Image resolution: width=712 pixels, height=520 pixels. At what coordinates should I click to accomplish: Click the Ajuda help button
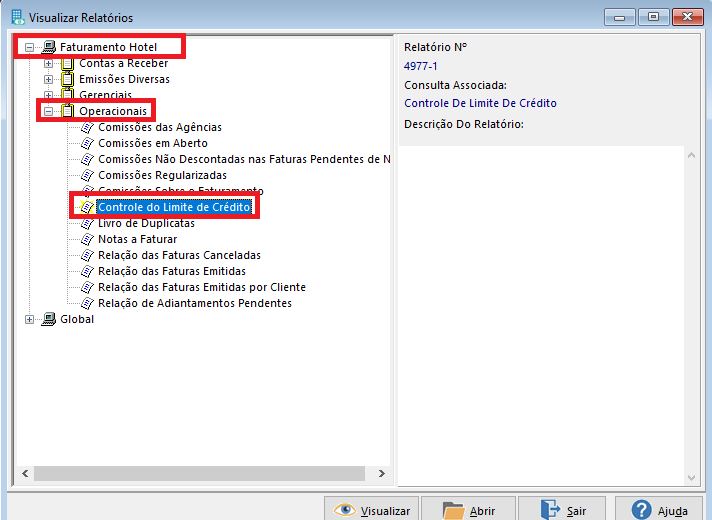[659, 510]
